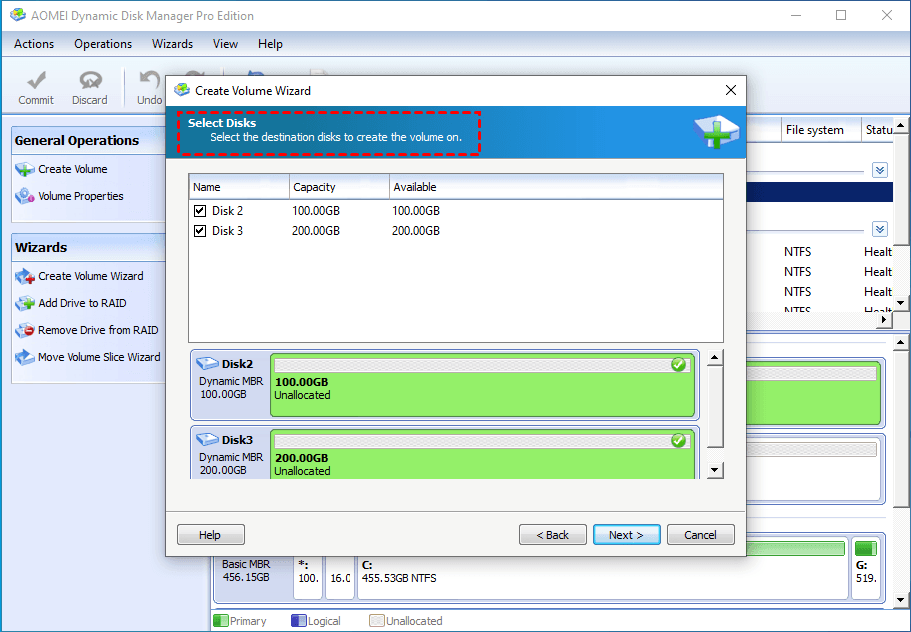Click the < Back button
This screenshot has height=632, width=911.
pos(553,535)
